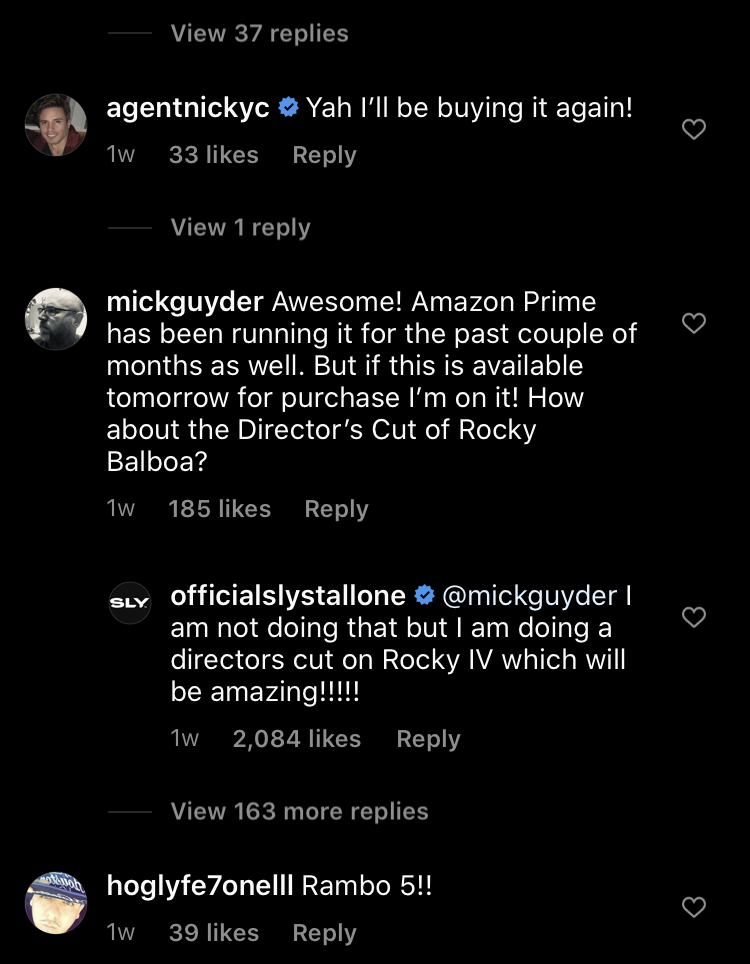This screenshot has width=750, height=964.
Task: Open hoglyfe7onelll's profile avatar
Action: tap(56, 903)
